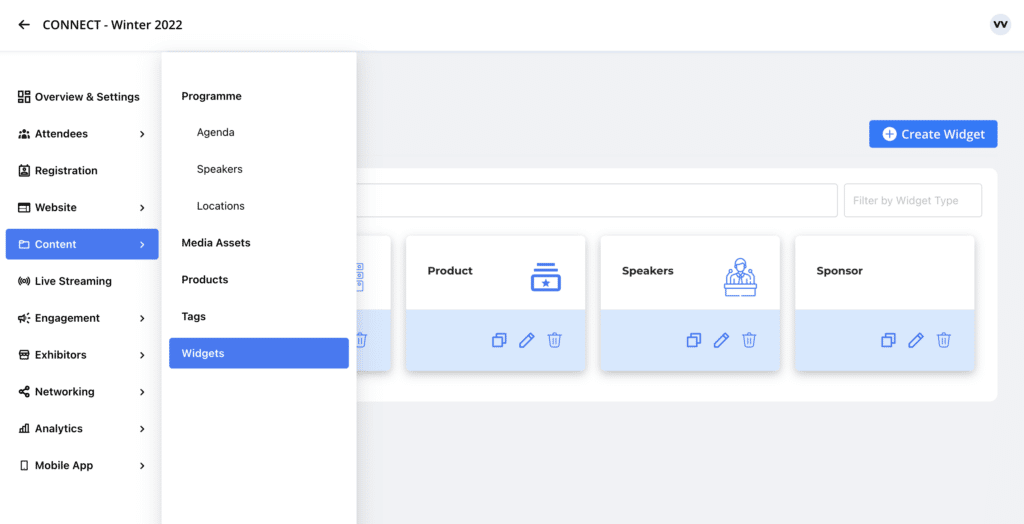This screenshot has width=1024, height=524.
Task: Delete the Product widget
Action: [554, 340]
